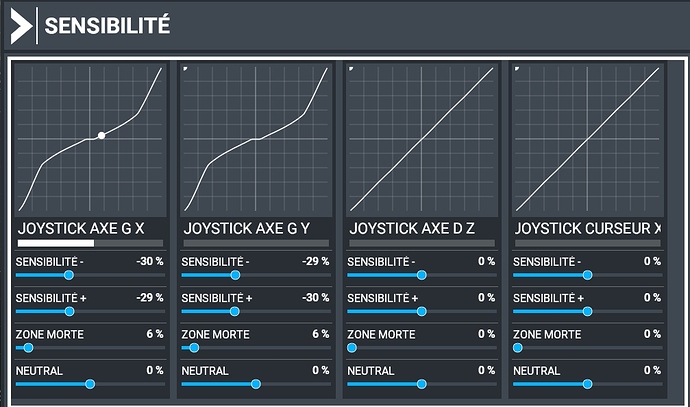Screen dimensions: 690x407
Task: Click the Joystick Axe G X input level bar
Action: 90,243
